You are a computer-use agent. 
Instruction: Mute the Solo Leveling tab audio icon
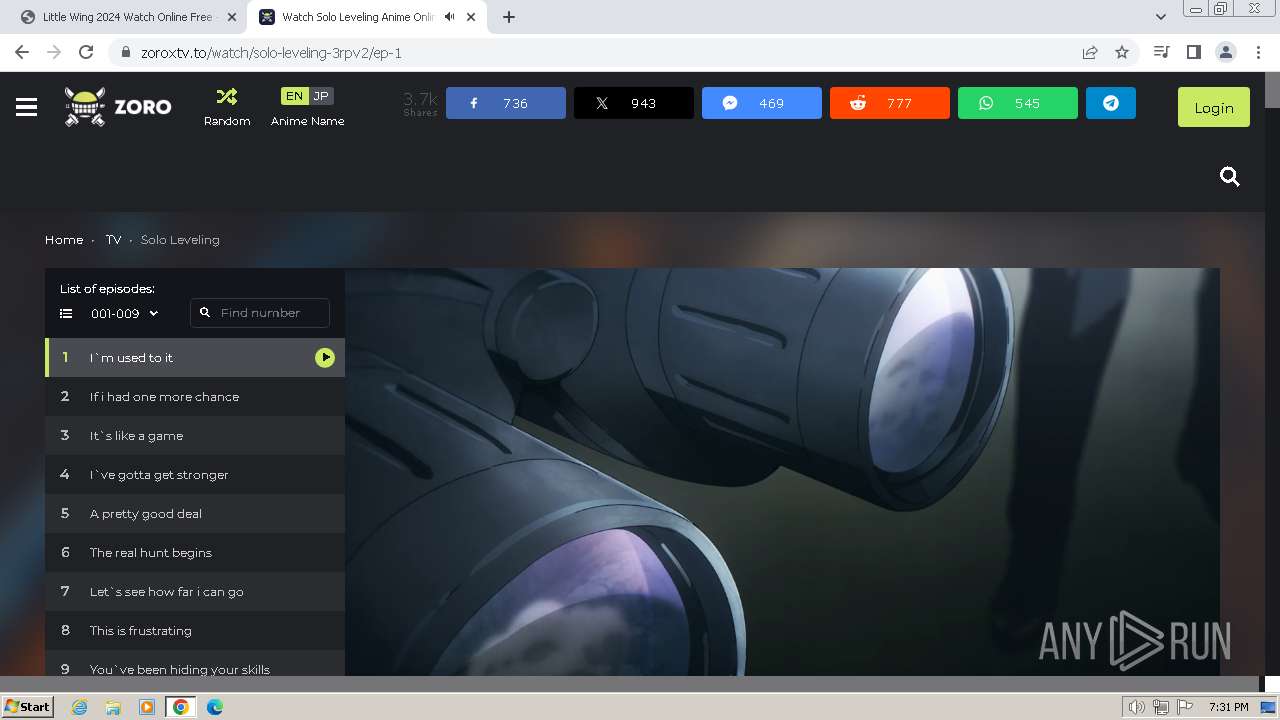449,17
